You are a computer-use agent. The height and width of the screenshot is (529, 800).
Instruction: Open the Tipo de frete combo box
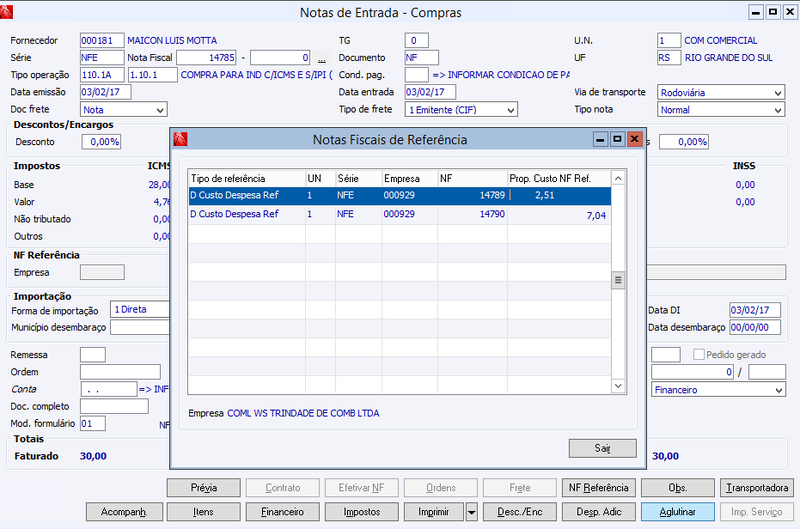[x=461, y=110]
